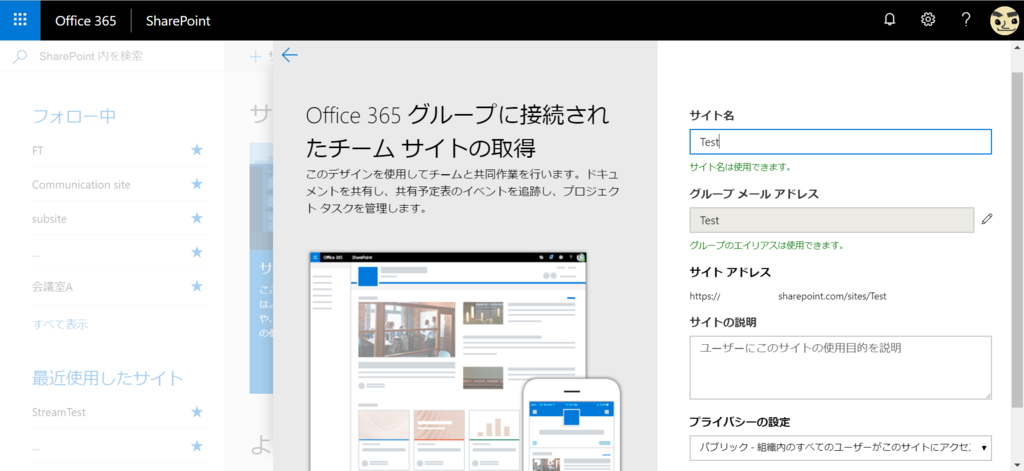Click the 最近使用したサイト heading
The height and width of the screenshot is (471, 1024).
[x=108, y=378]
